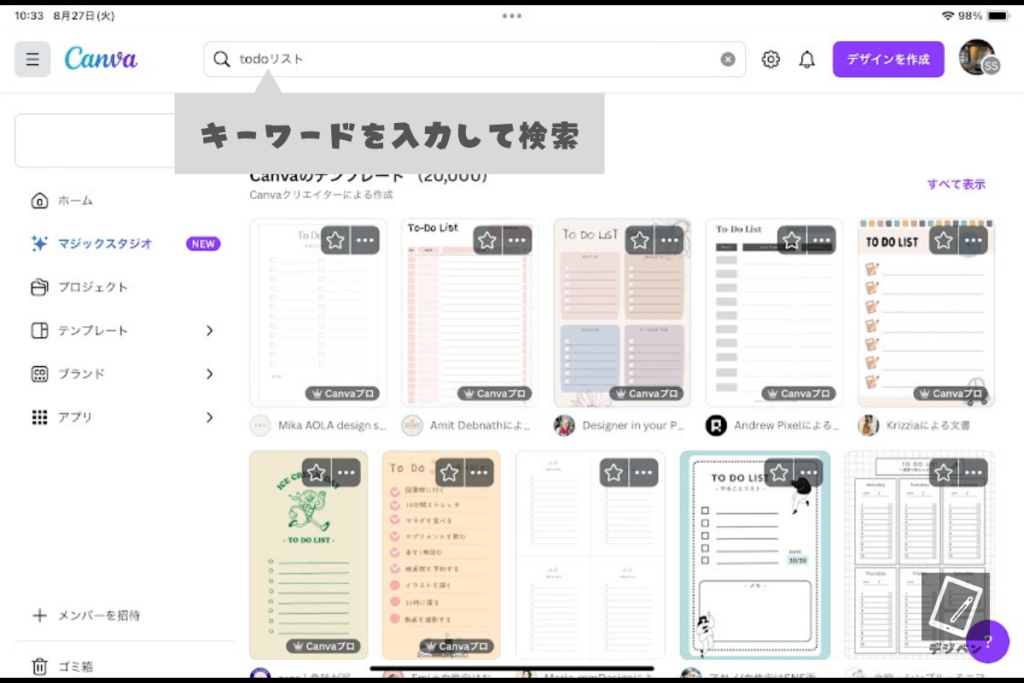Expand the テンプレート chevron
The height and width of the screenshot is (683, 1024).
[210, 330]
